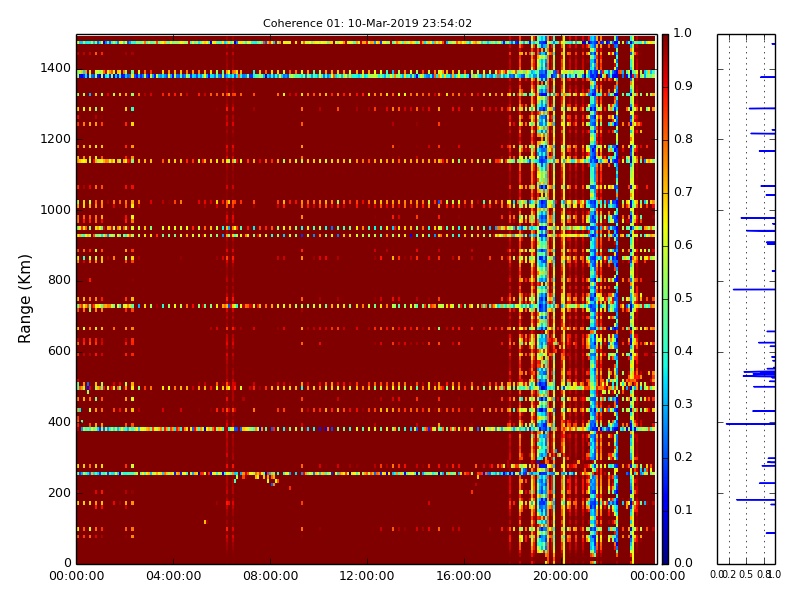Click the 20:00:00 time axis label
The width and height of the screenshot is (800, 600).
click(x=561, y=576)
